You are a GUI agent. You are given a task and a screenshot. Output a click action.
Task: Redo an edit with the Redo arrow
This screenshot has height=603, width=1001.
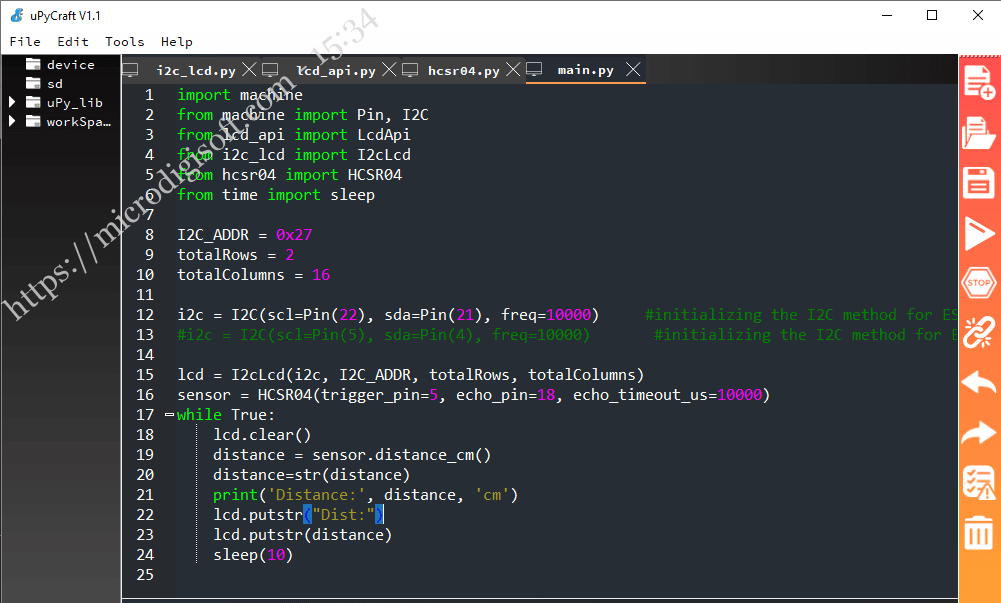pos(978,432)
